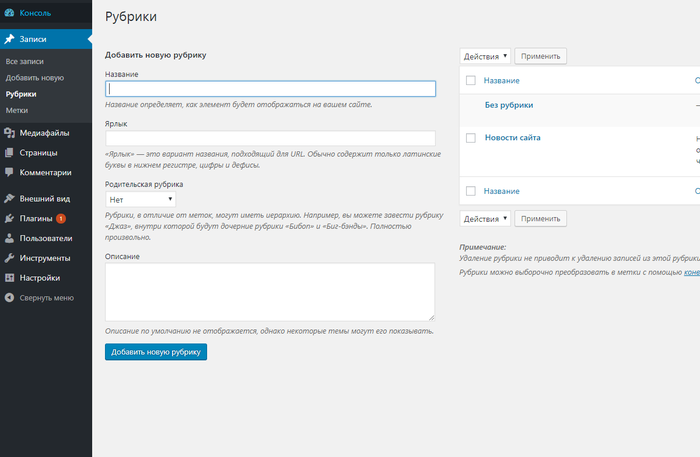
Task: Click the Комментарии speech bubble icon
Action: pos(9,172)
